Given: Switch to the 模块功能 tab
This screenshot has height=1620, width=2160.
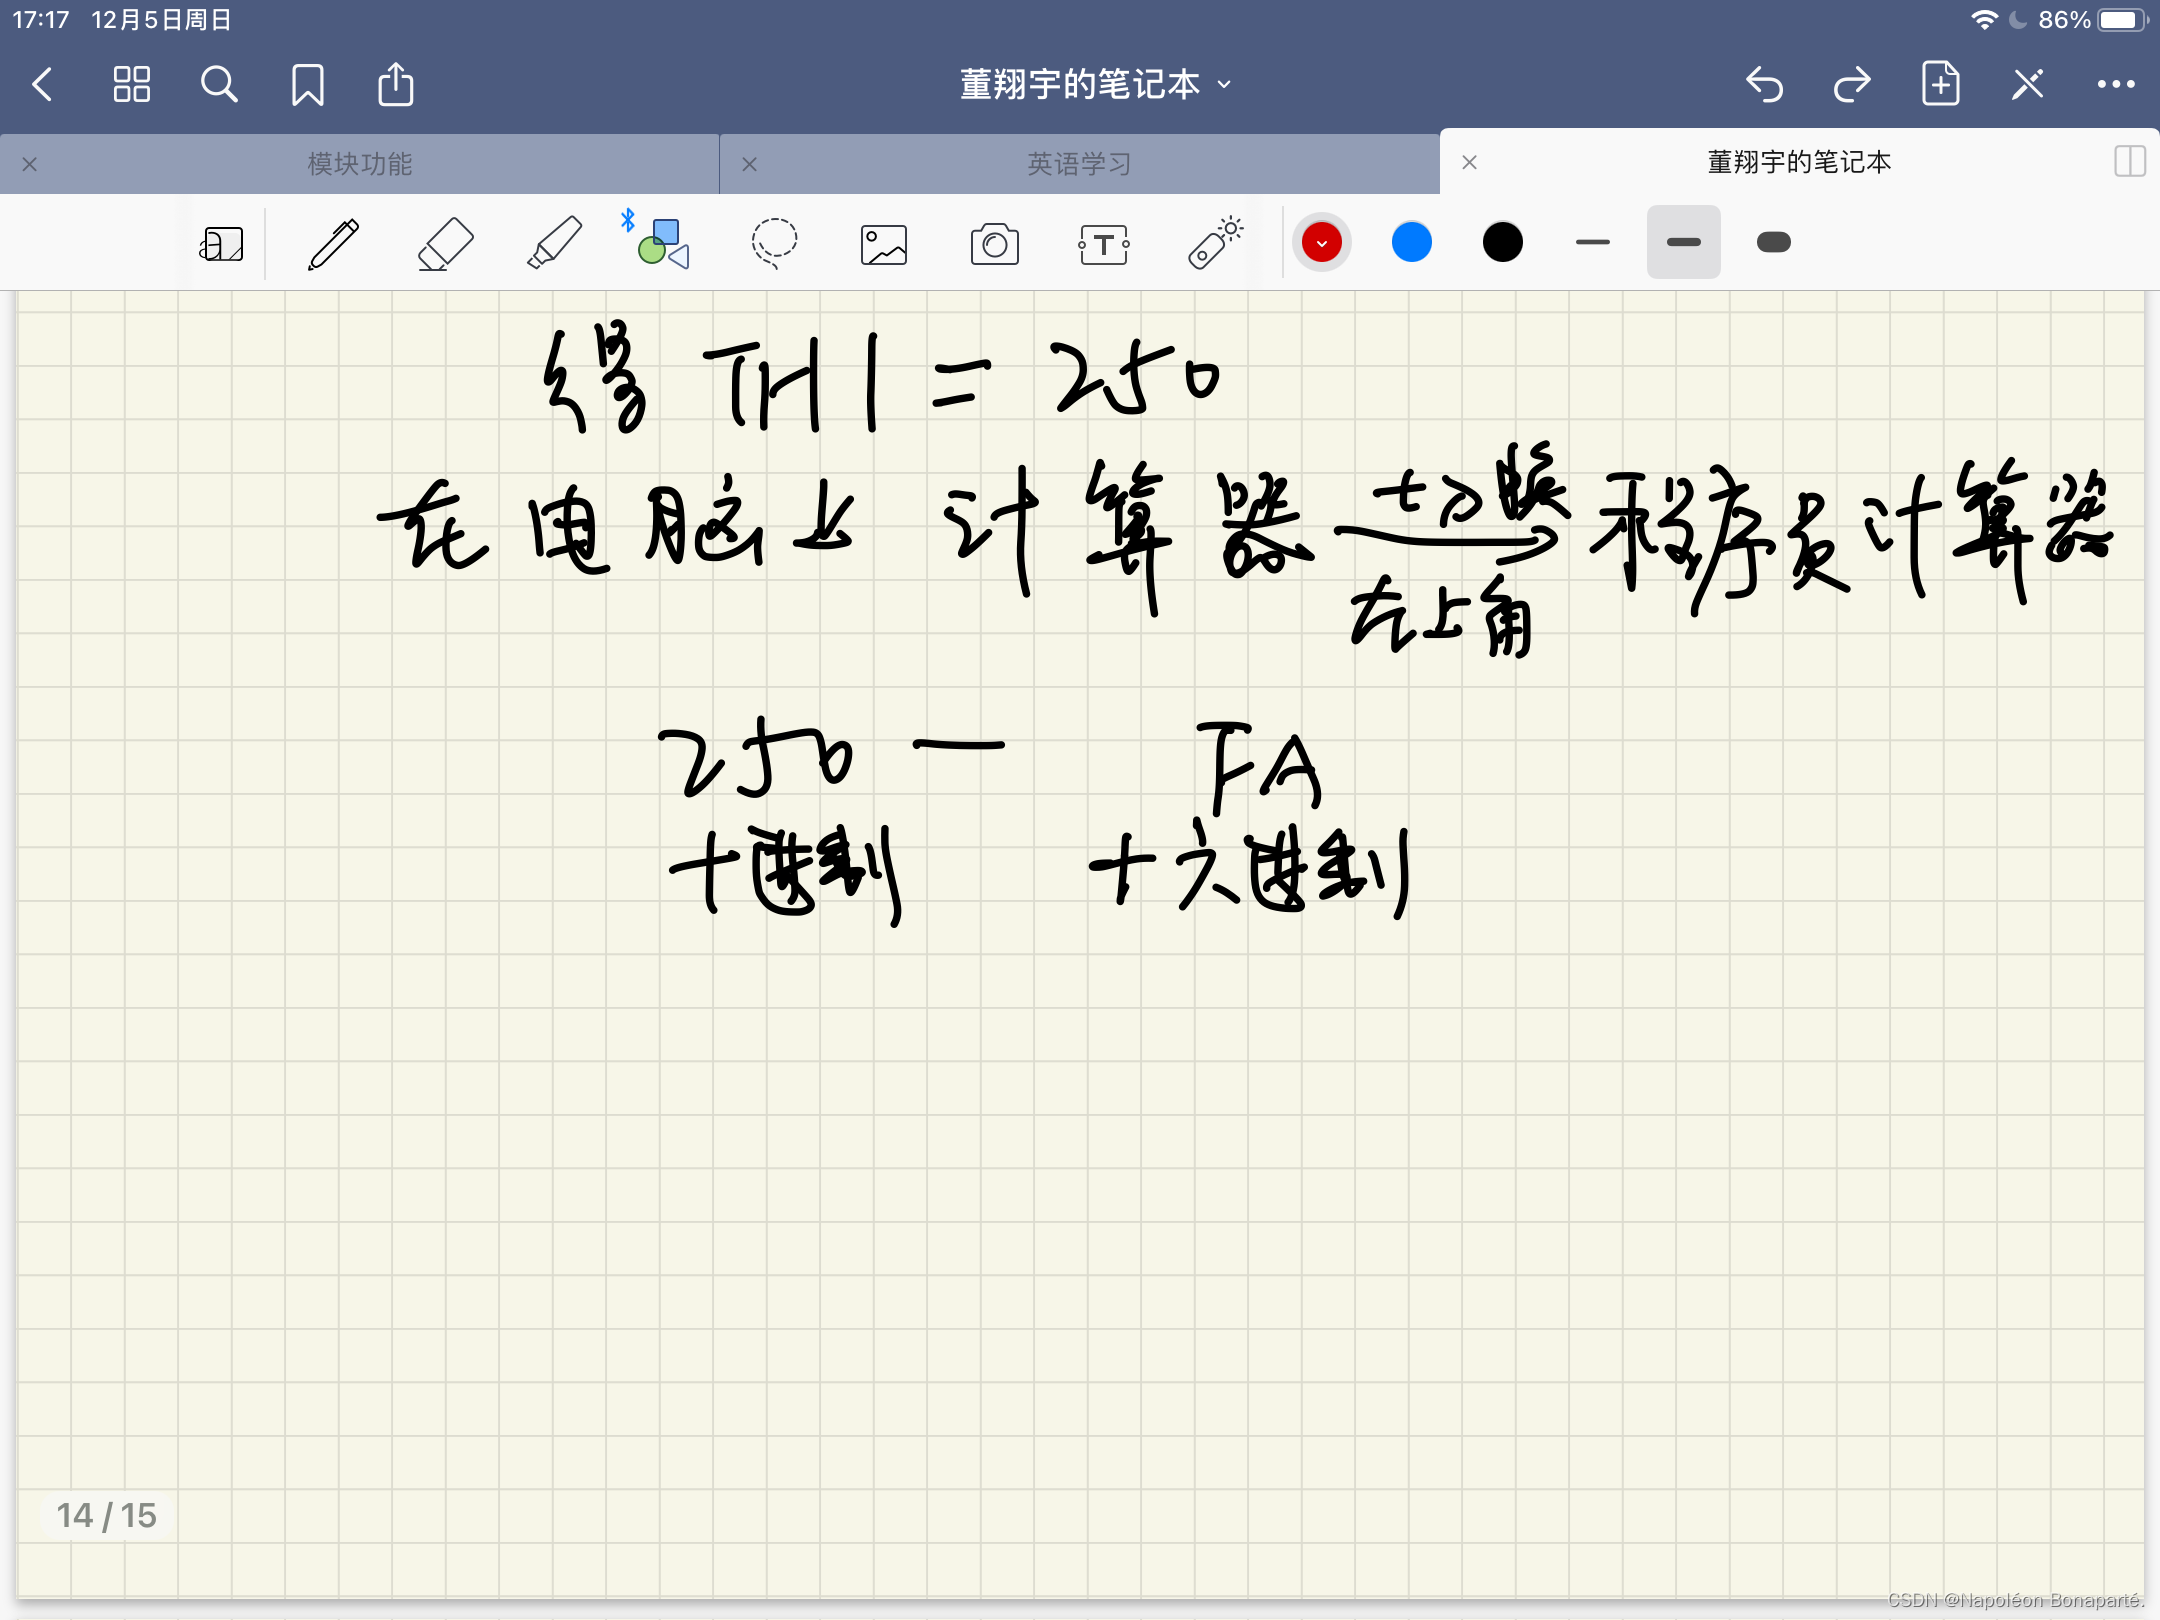Looking at the screenshot, I should coord(360,164).
